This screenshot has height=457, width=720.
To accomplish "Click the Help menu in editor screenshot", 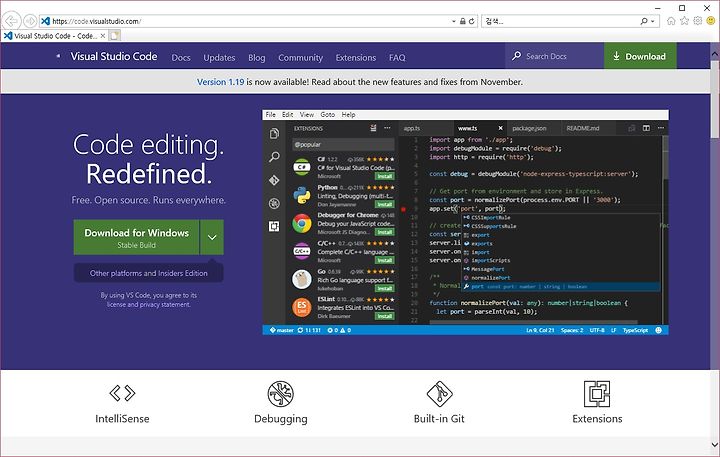I will tap(349, 115).
